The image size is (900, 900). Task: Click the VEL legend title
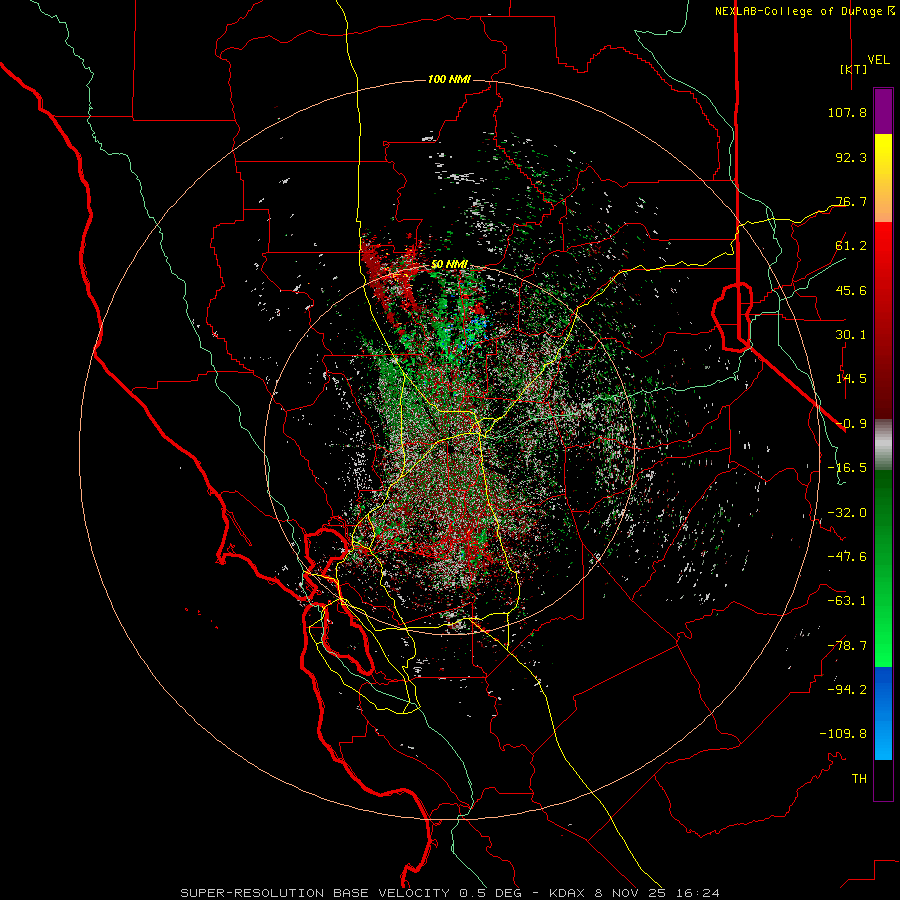(x=878, y=59)
